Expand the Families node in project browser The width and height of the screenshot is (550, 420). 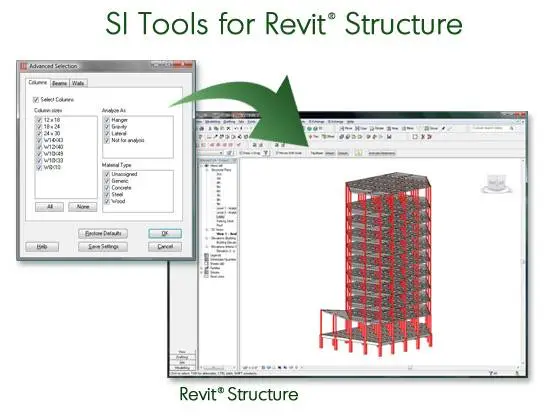coord(202,268)
